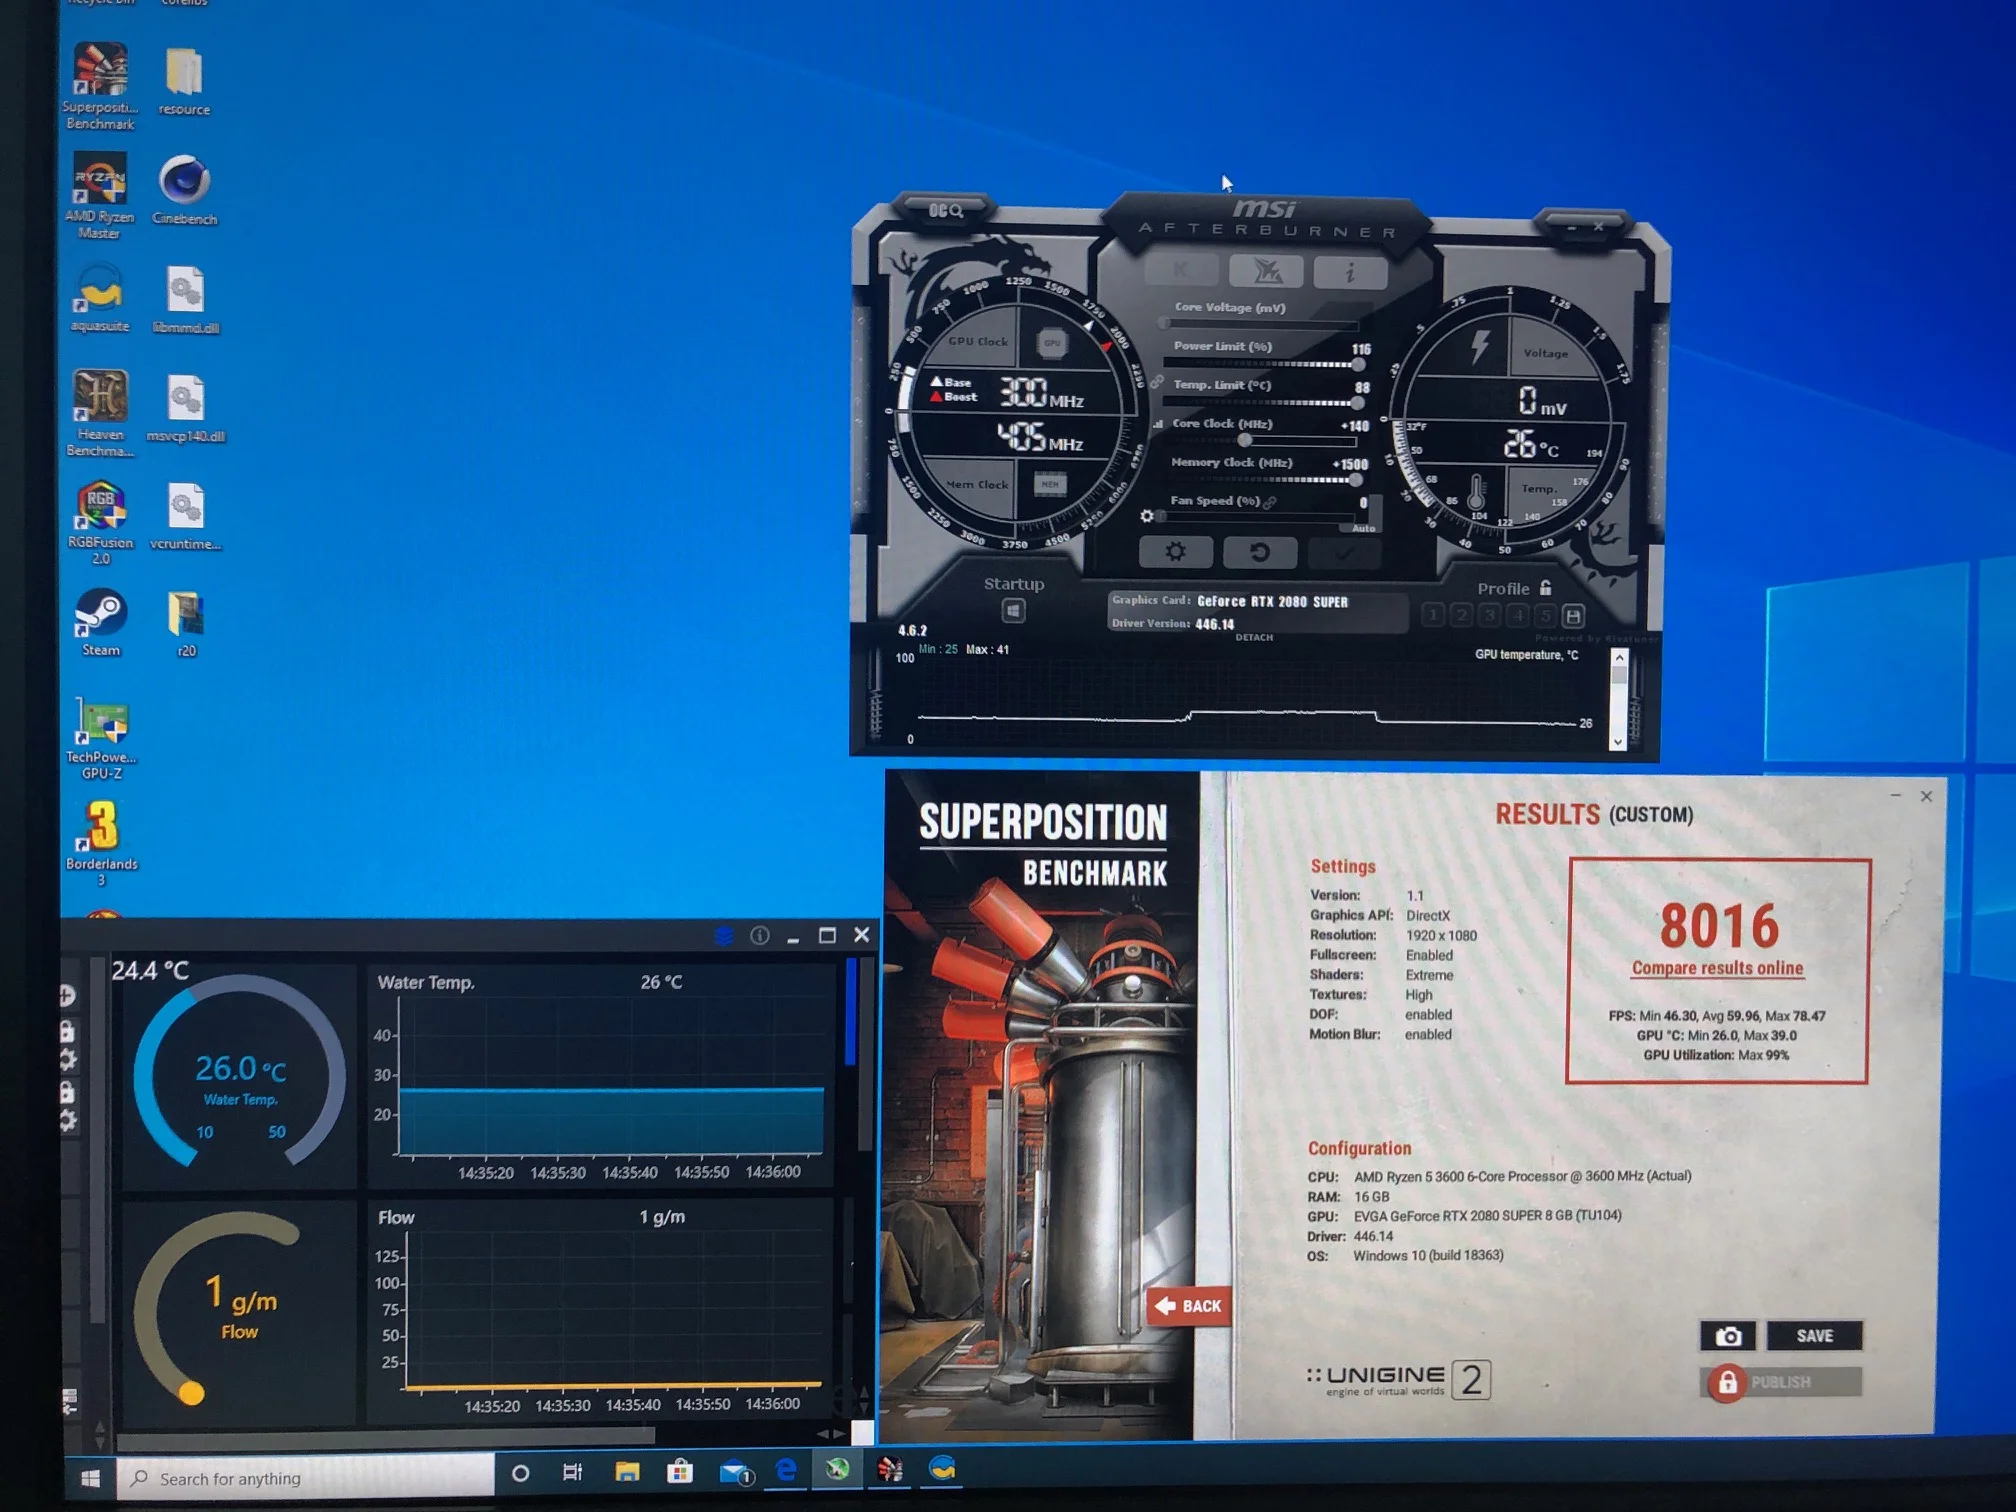2016x1512 pixels.
Task: Open the Windows Start menu
Action: 90,1478
